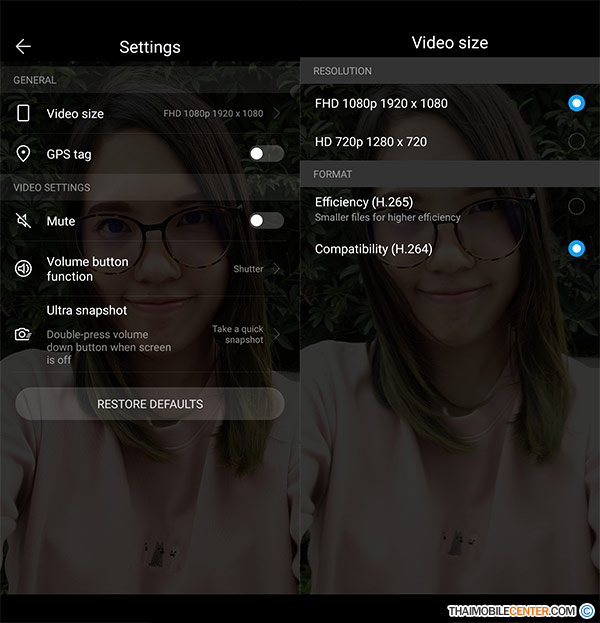
Task: Click the Video size phone icon
Action: tap(23, 113)
